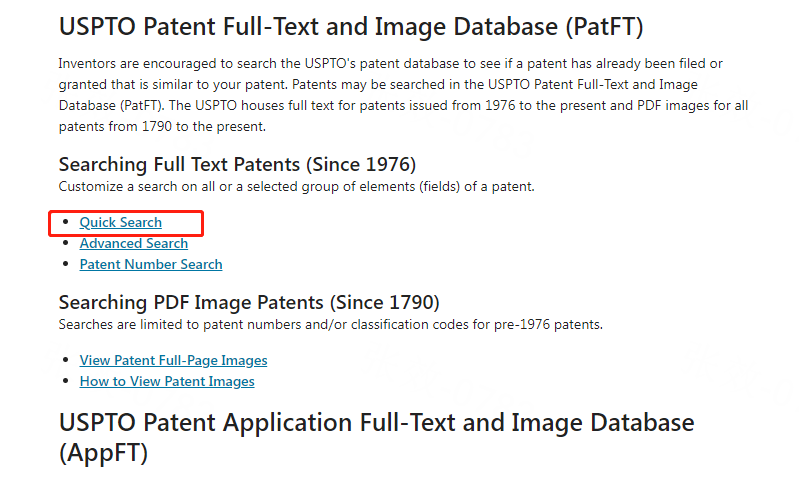This screenshot has height=477, width=799.
Task: Click the (AppFT) heading line
Action: click(x=103, y=453)
